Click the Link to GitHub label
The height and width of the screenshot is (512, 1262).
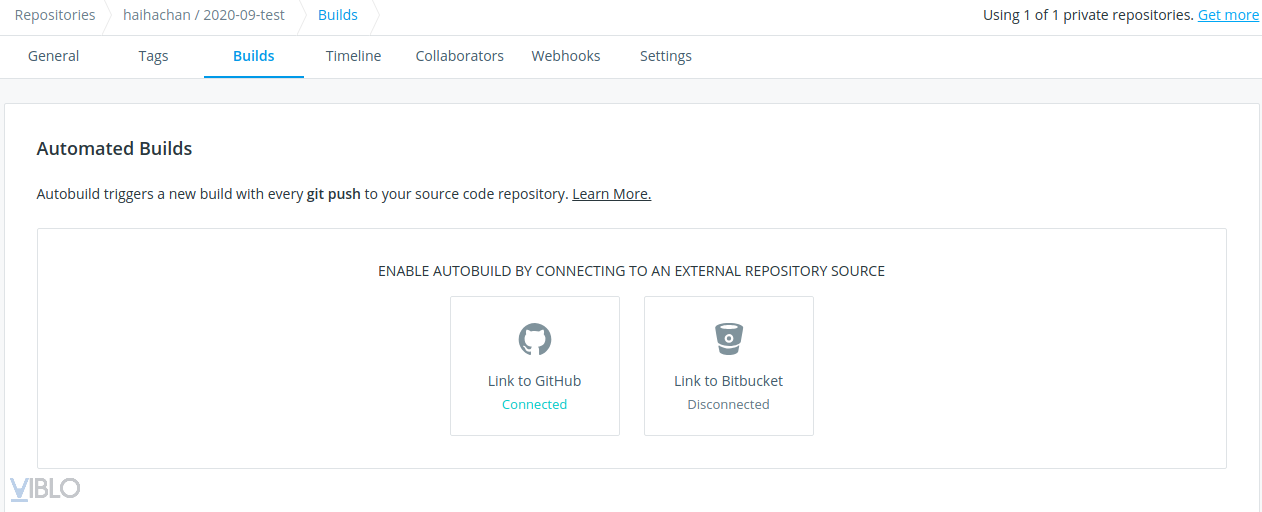[535, 381]
